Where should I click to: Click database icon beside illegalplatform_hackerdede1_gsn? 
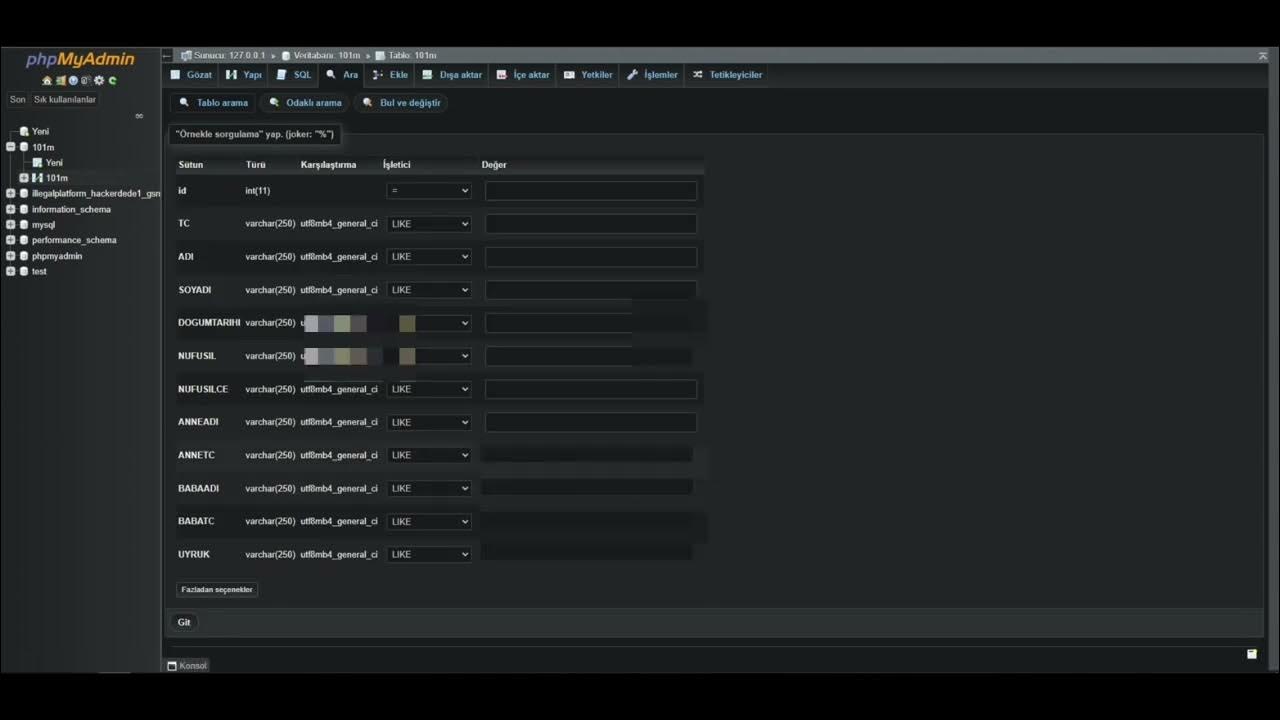pos(24,193)
